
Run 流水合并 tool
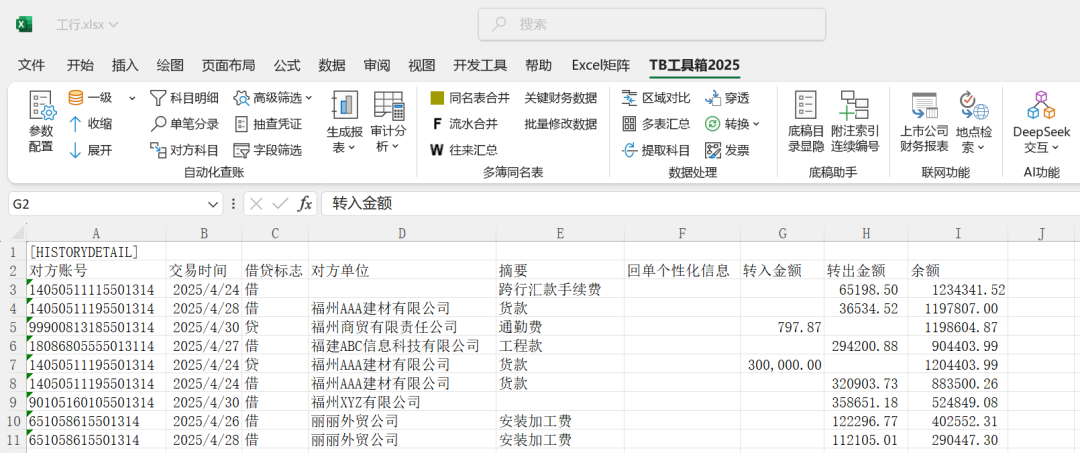click(x=464, y=124)
